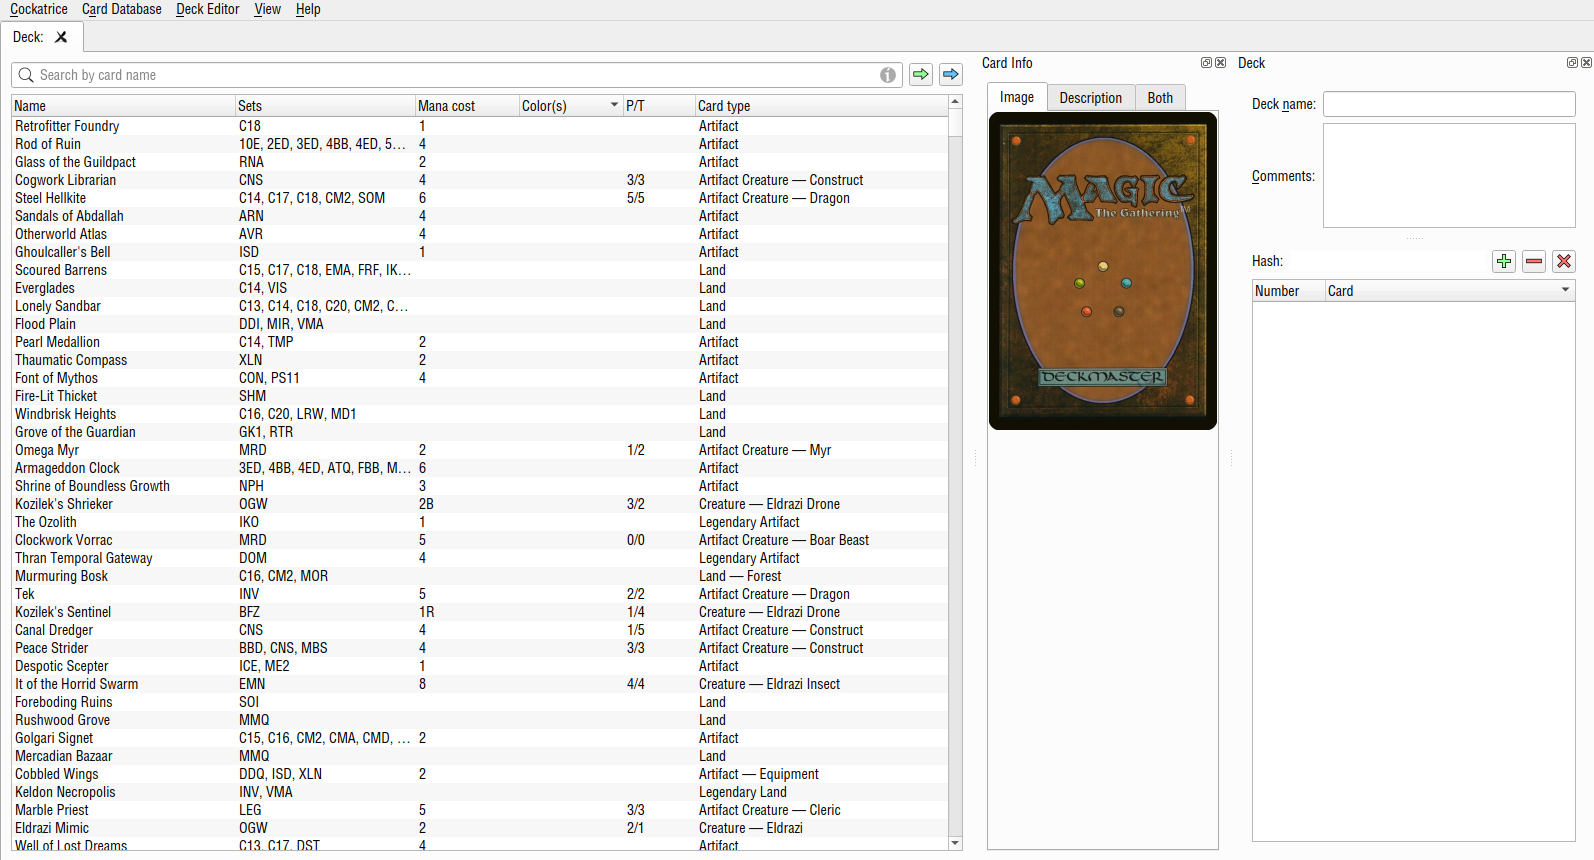This screenshot has height=860, width=1594.
Task: Focus the Search by card name field
Action: [x=457, y=75]
